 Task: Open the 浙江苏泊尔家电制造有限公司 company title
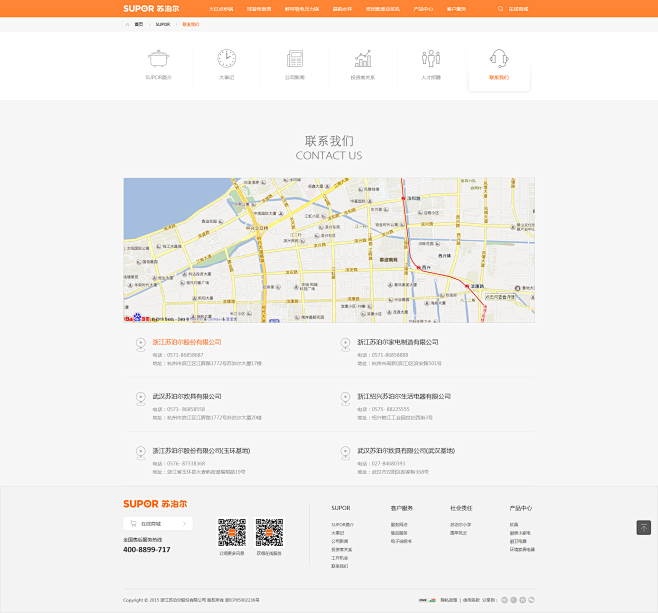tap(398, 342)
